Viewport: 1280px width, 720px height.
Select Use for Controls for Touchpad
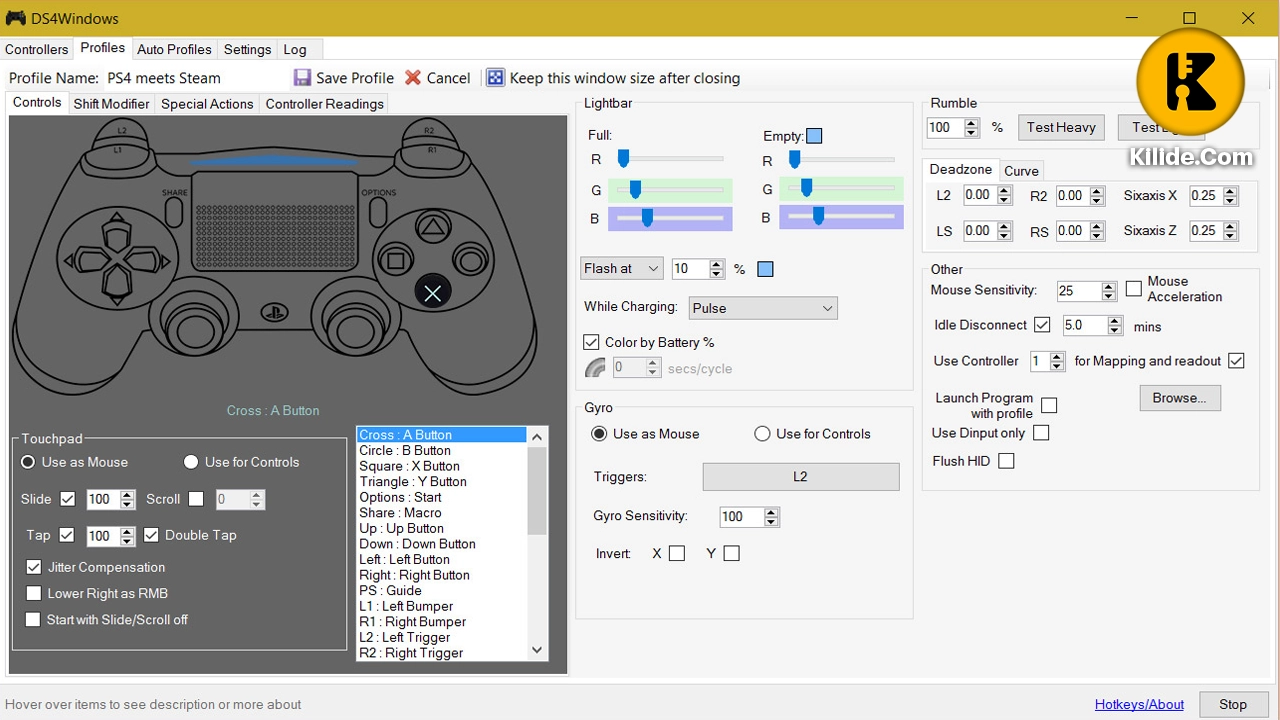pyautogui.click(x=191, y=462)
